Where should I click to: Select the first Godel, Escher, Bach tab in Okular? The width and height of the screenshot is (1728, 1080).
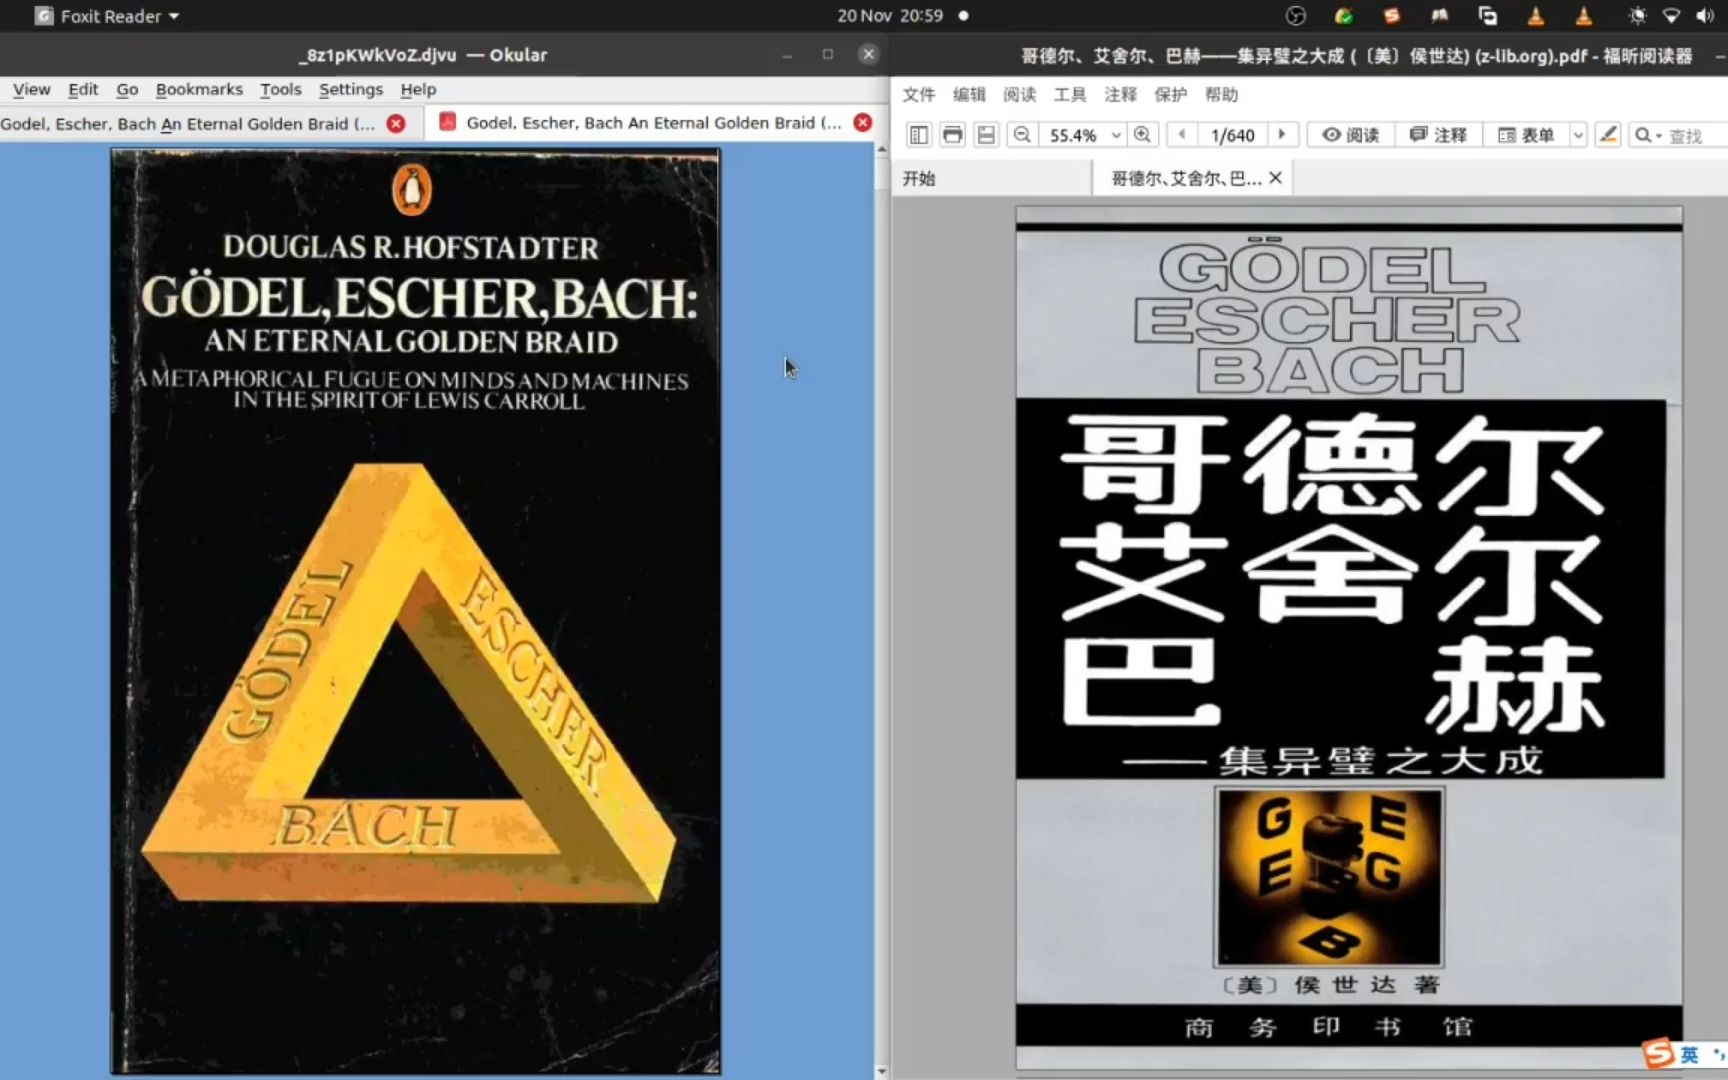(x=188, y=123)
